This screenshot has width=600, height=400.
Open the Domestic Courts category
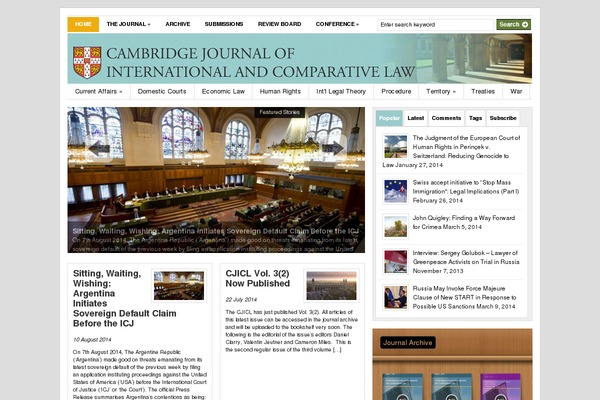(x=162, y=91)
